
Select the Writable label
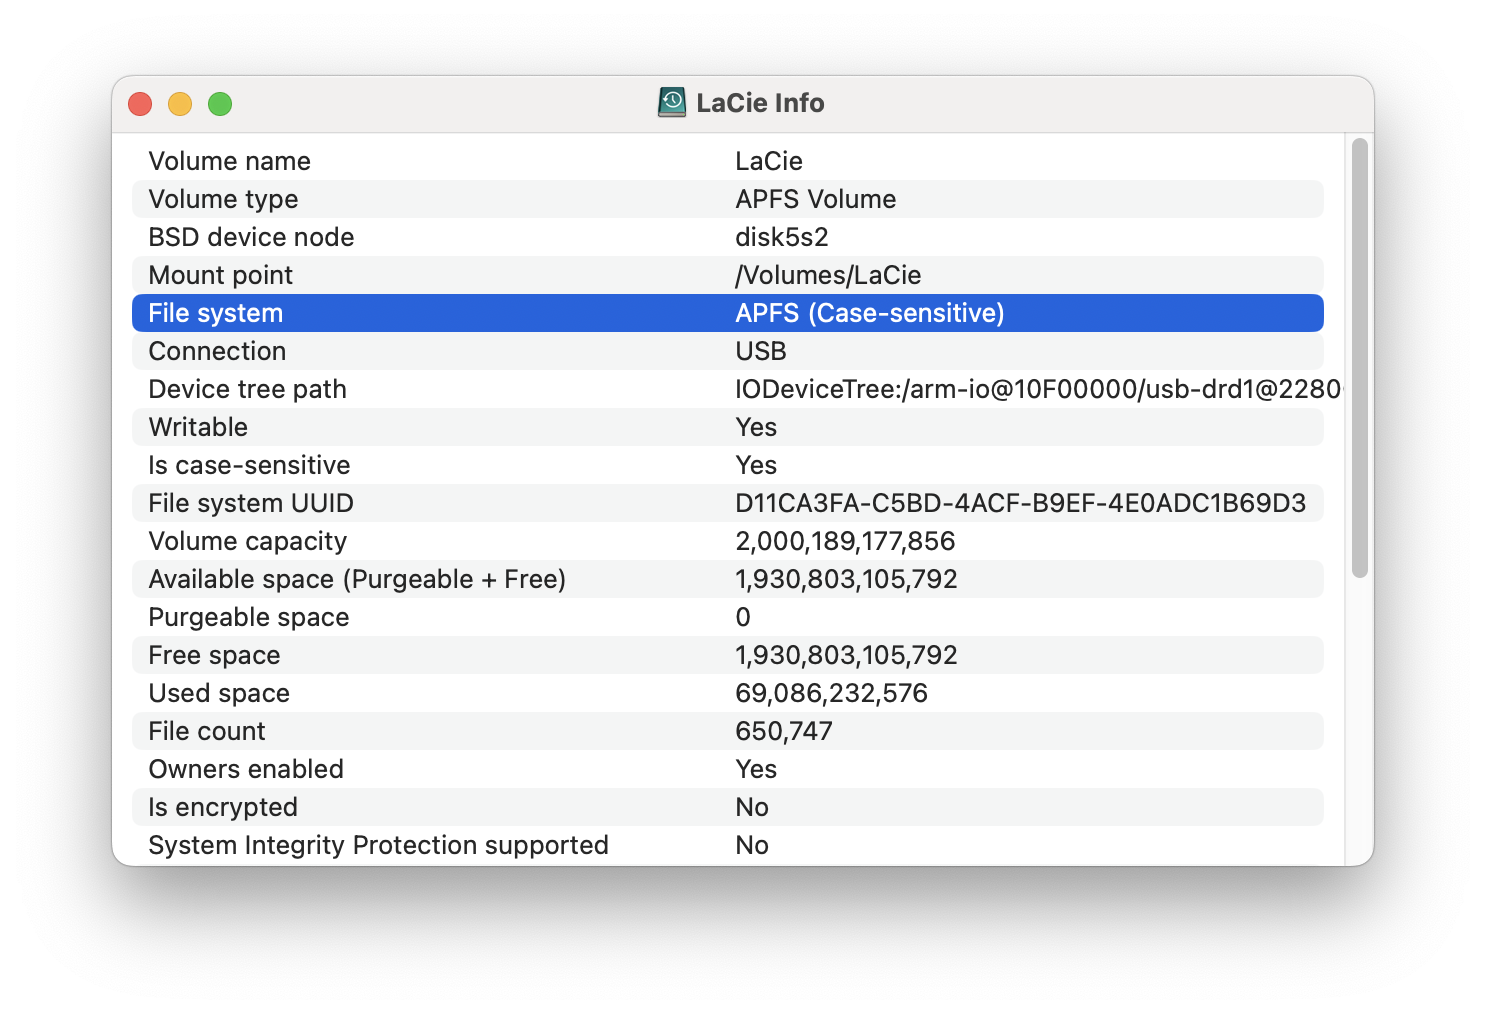[198, 427]
